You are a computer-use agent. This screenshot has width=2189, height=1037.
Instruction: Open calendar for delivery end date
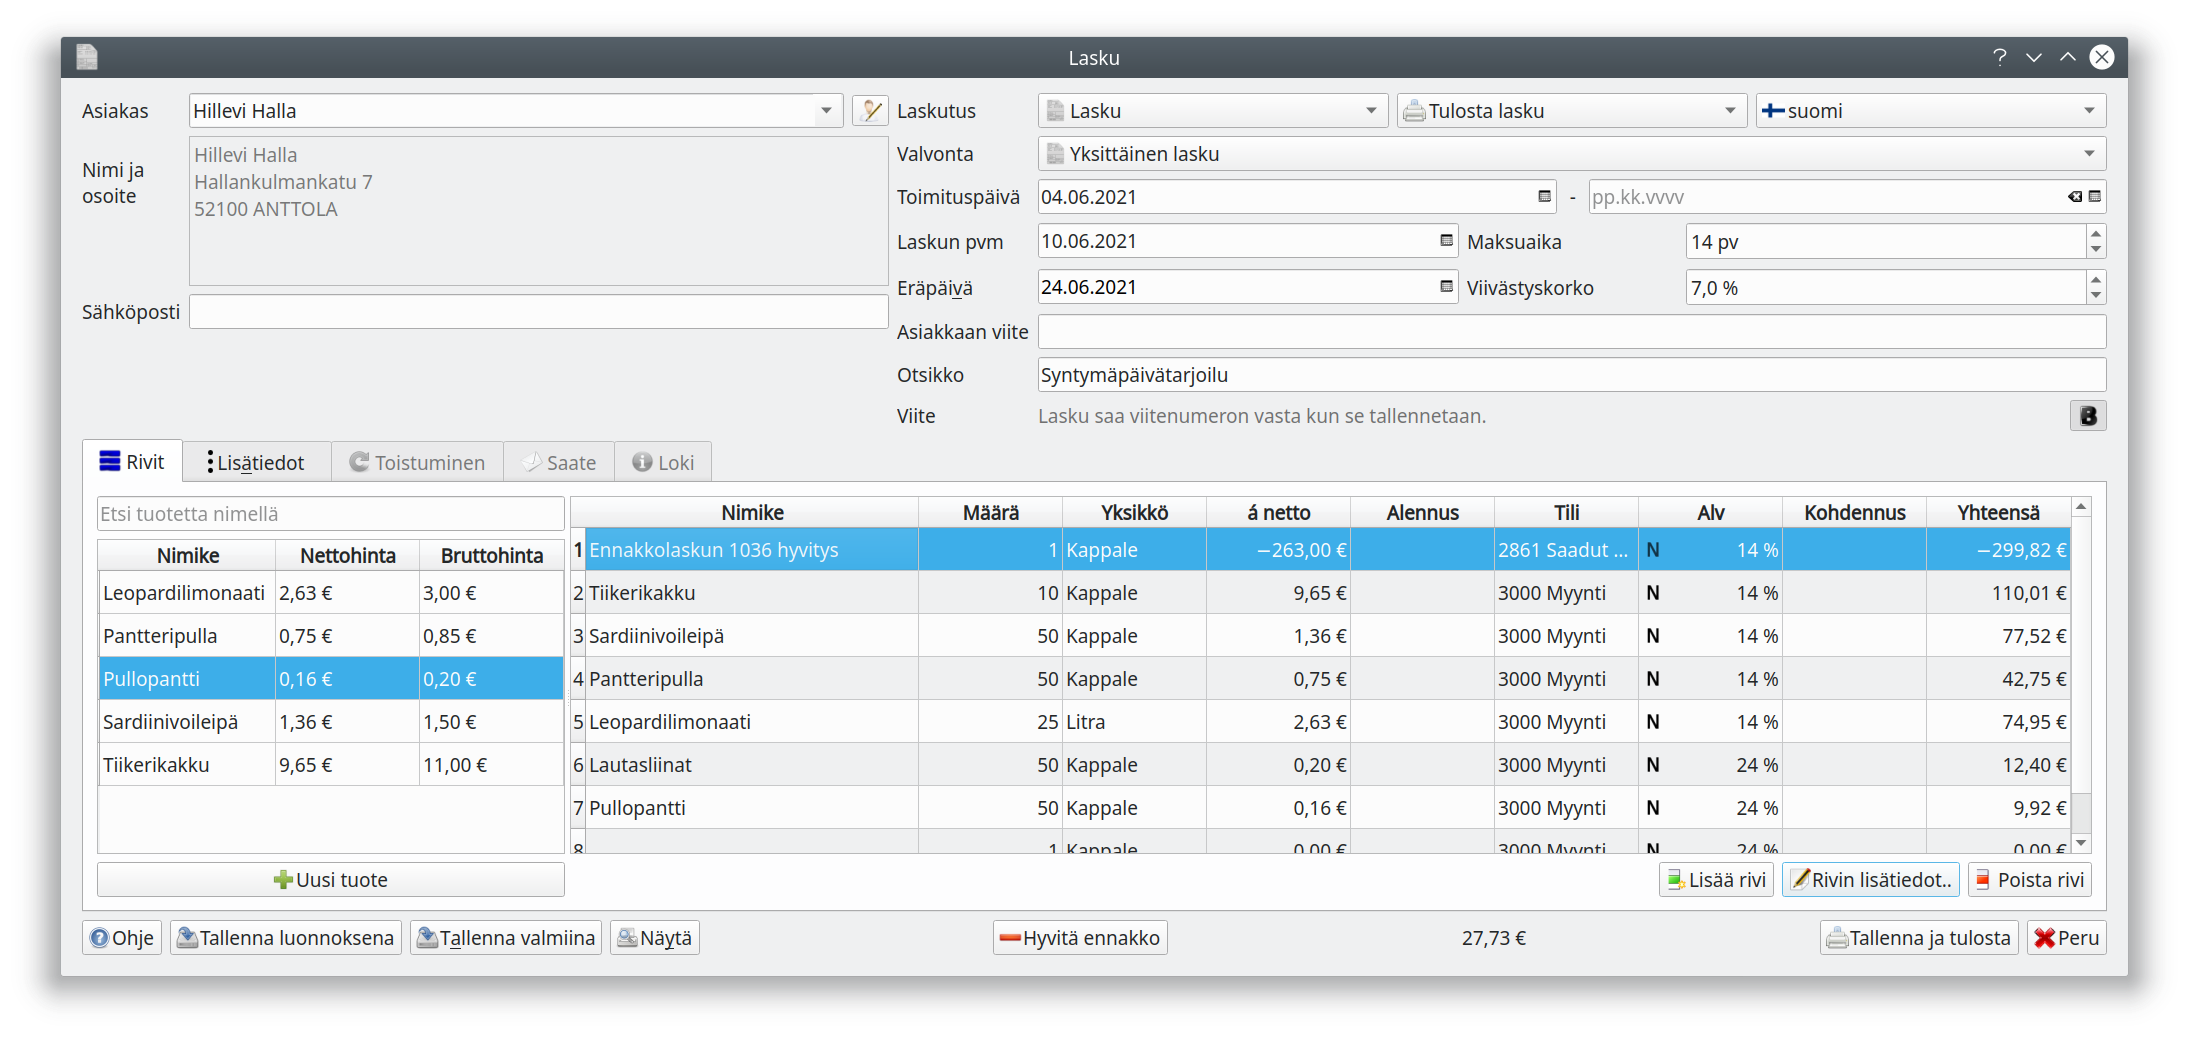click(2095, 197)
